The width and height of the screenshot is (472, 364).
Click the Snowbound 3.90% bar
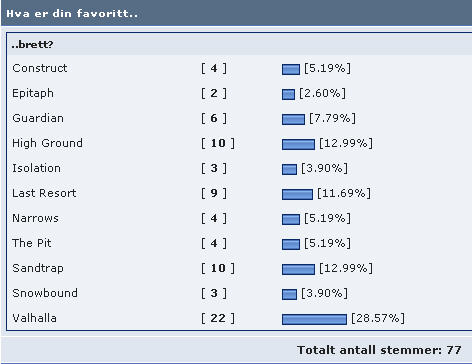[x=289, y=294]
